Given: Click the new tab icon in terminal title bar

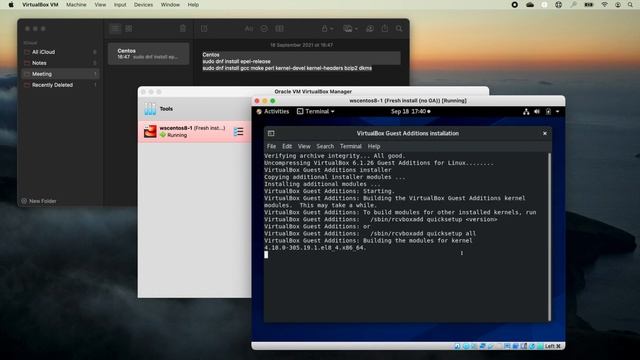Looking at the screenshot, I should [x=271, y=133].
